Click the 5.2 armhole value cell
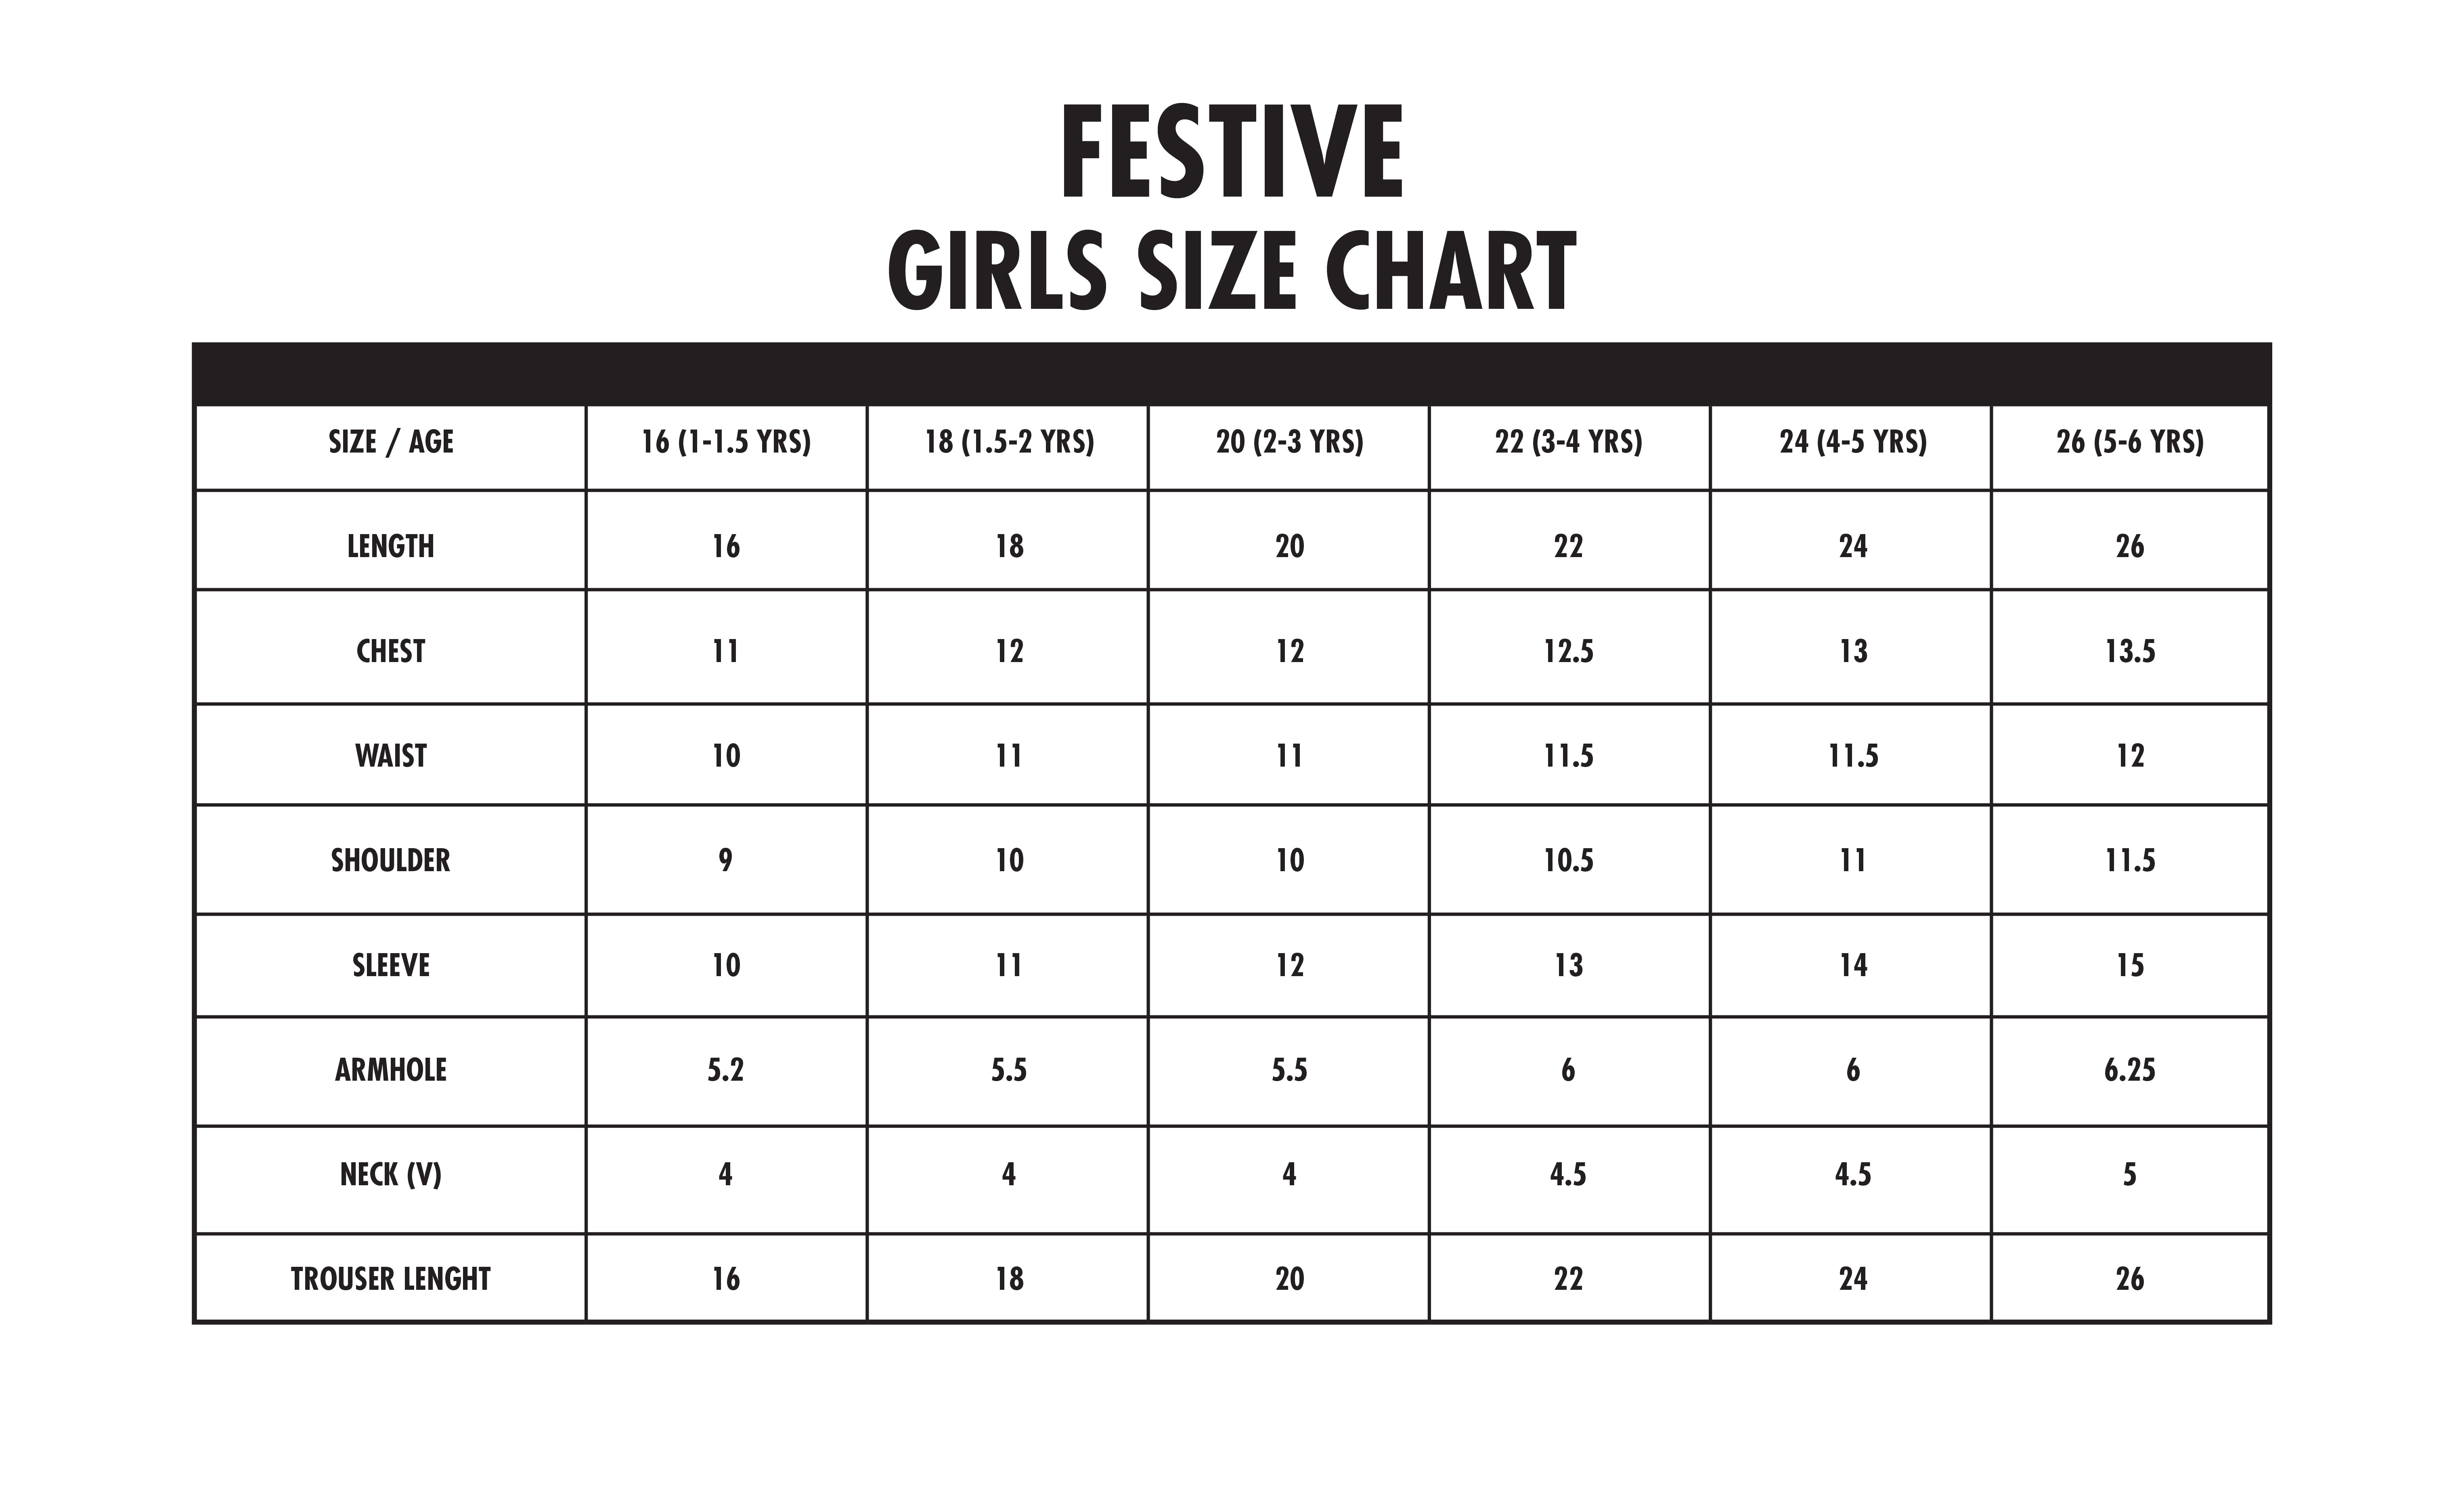 pyautogui.click(x=726, y=1070)
